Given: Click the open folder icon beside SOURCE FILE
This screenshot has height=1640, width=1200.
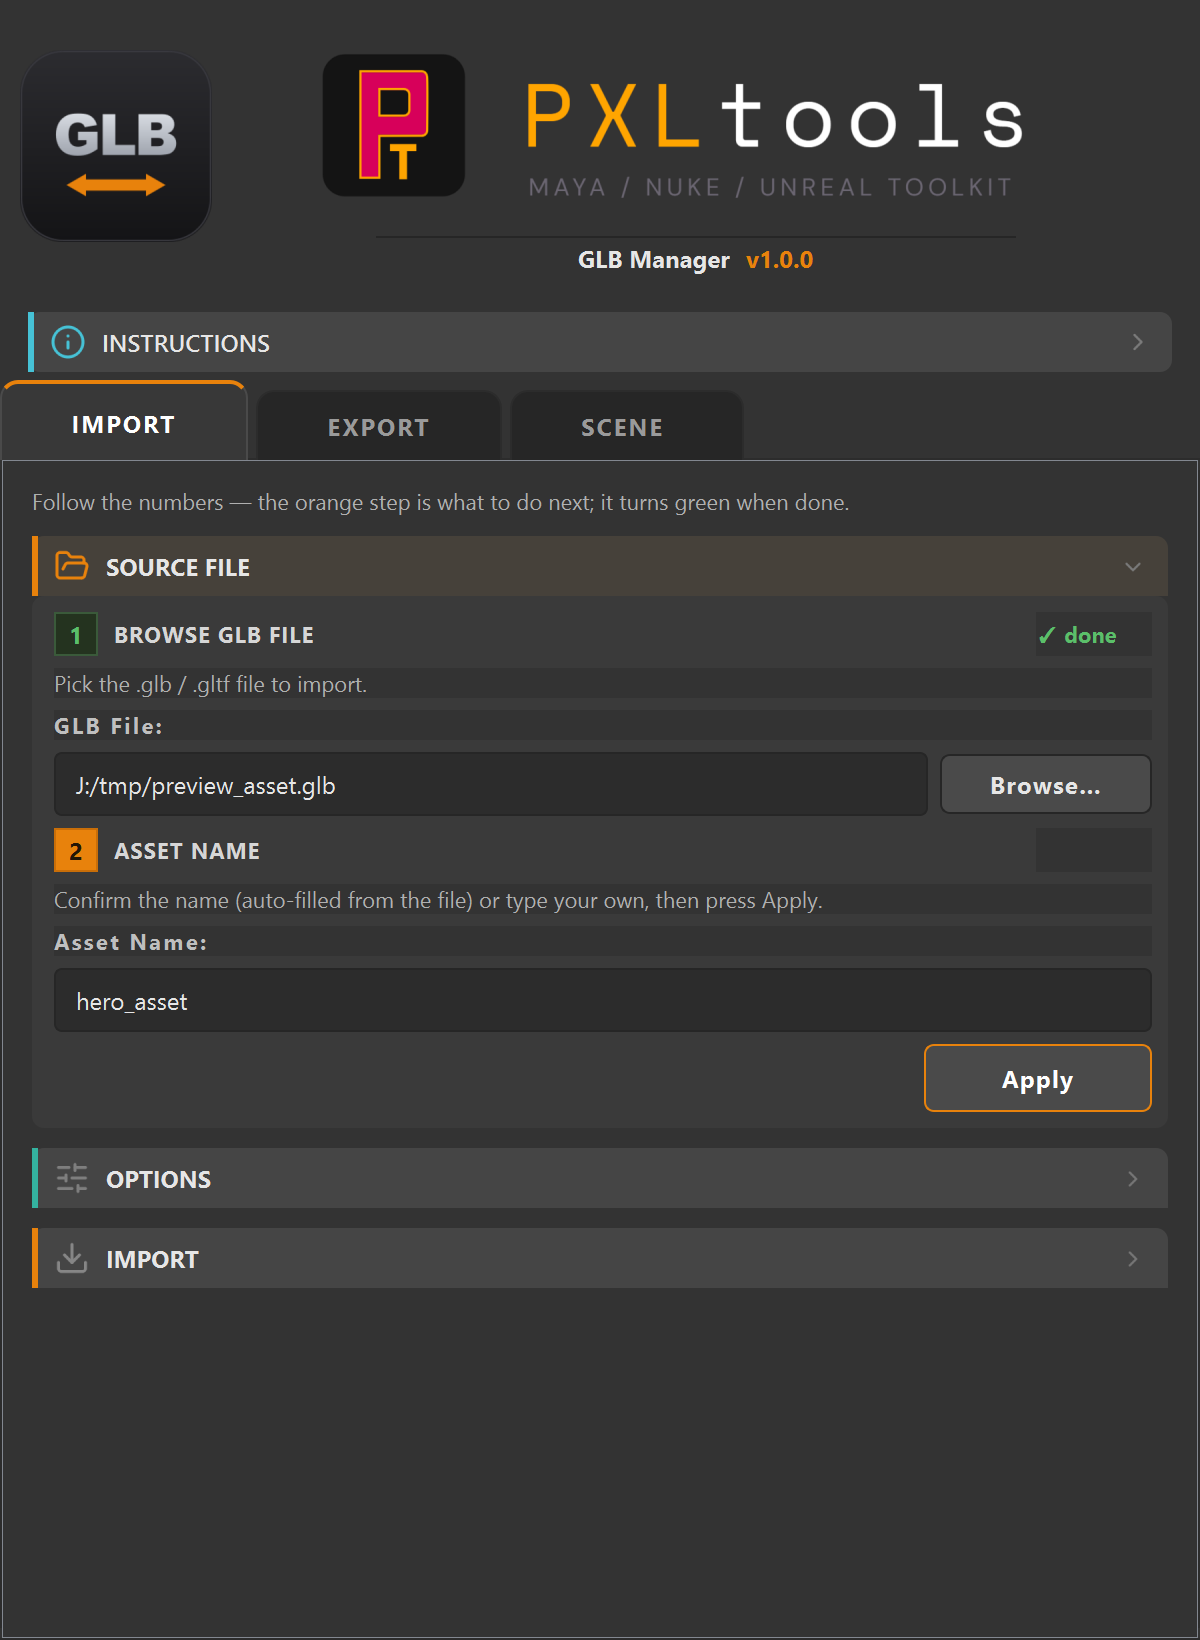Looking at the screenshot, I should (71, 566).
